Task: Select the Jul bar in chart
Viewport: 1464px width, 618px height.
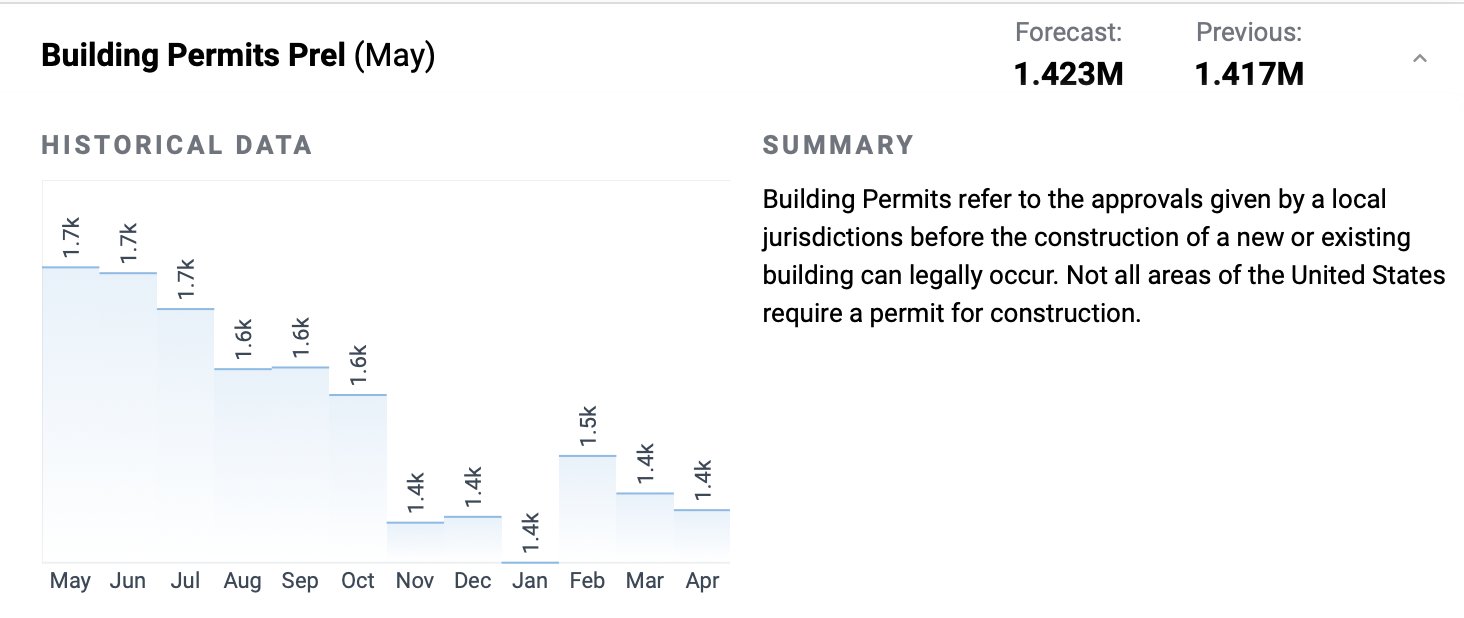Action: tap(186, 435)
